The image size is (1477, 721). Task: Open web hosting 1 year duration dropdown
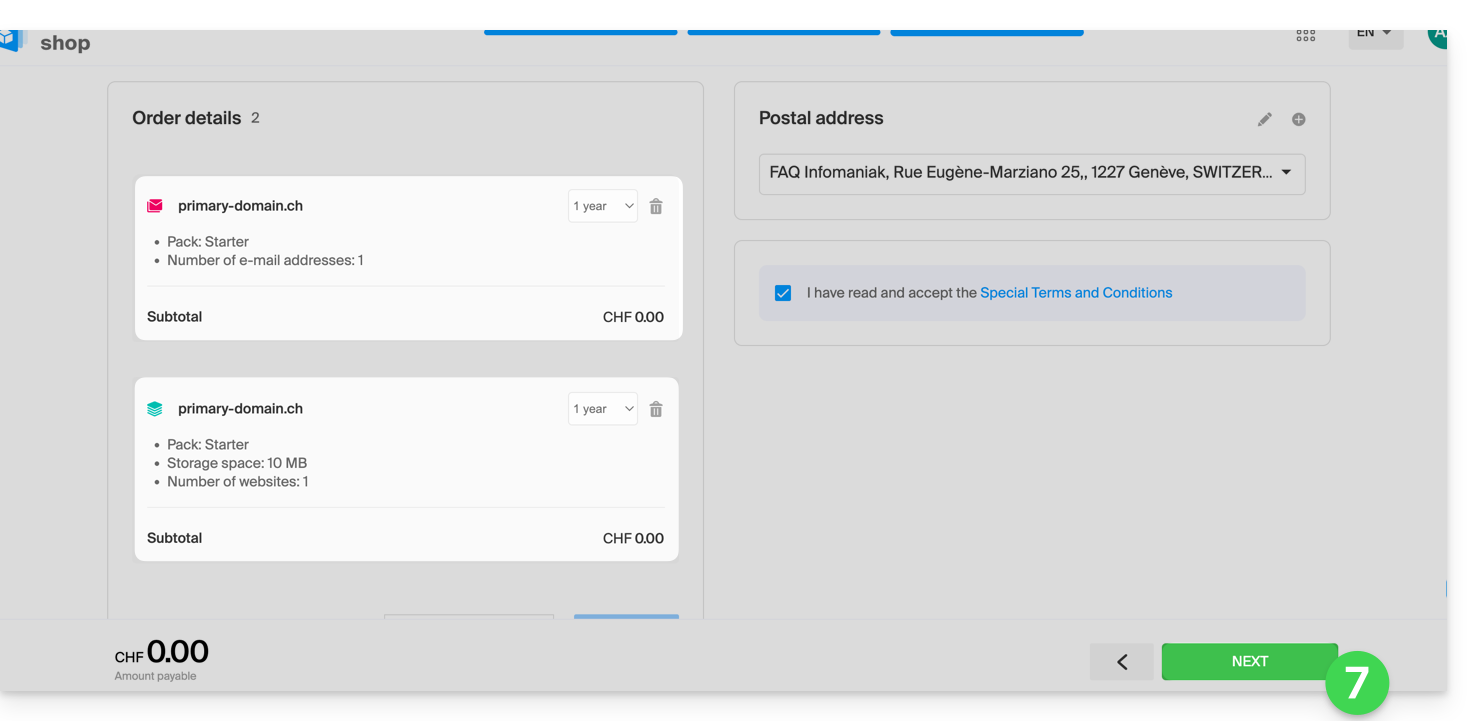(x=602, y=409)
